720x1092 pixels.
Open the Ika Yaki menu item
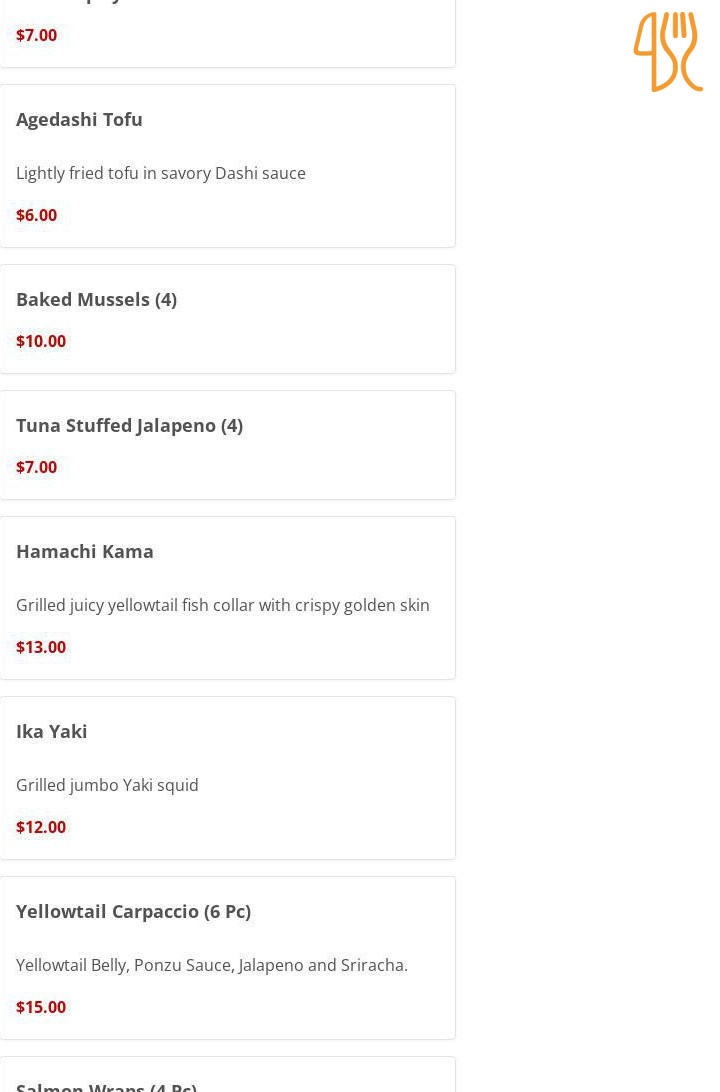tap(52, 732)
